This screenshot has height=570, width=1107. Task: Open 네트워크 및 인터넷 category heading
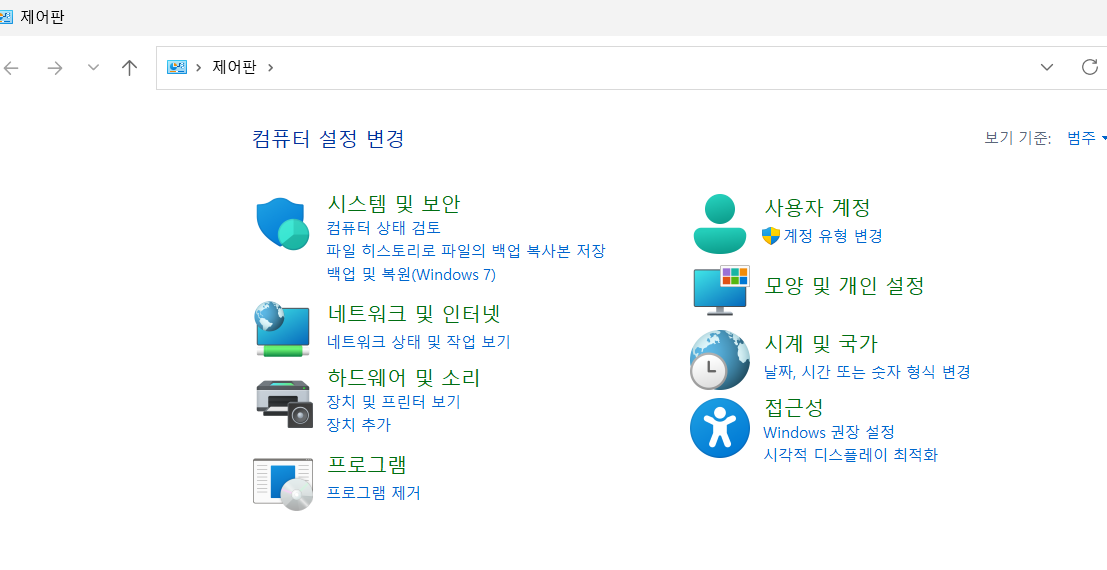tap(414, 313)
